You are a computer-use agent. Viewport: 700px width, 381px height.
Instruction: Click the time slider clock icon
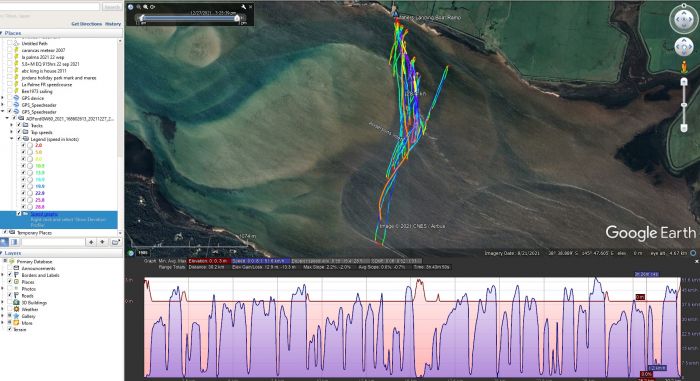click(x=131, y=7)
